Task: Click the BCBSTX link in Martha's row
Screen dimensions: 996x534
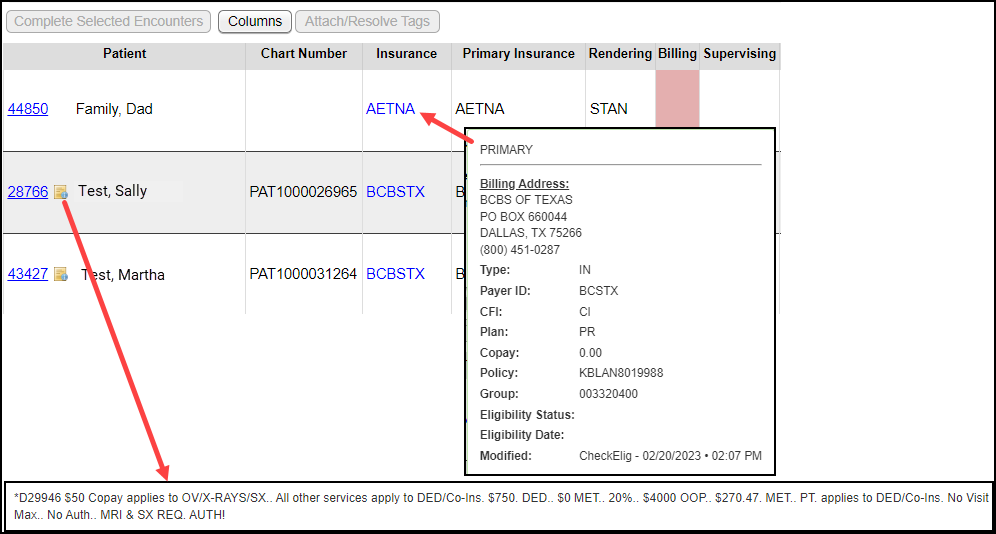Action: tap(395, 274)
